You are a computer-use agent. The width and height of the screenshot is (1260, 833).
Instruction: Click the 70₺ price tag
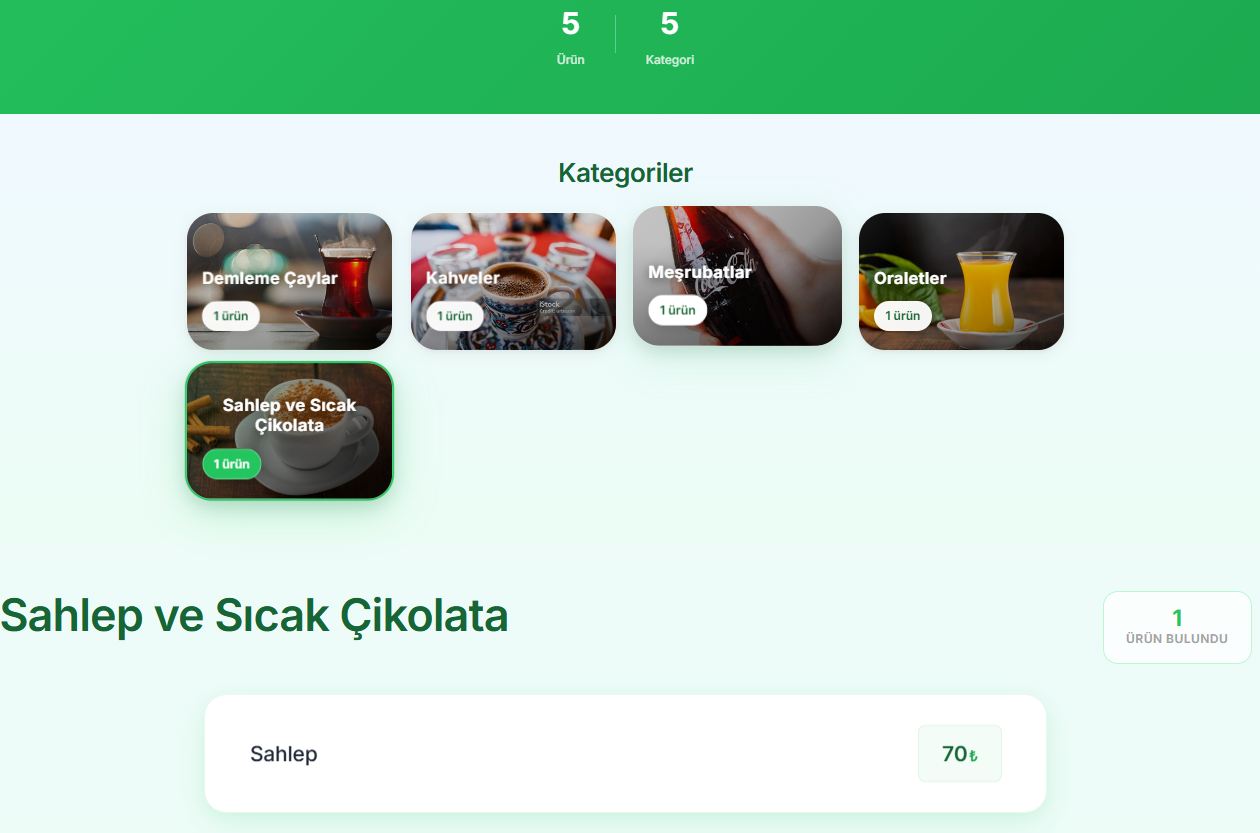[x=959, y=754]
